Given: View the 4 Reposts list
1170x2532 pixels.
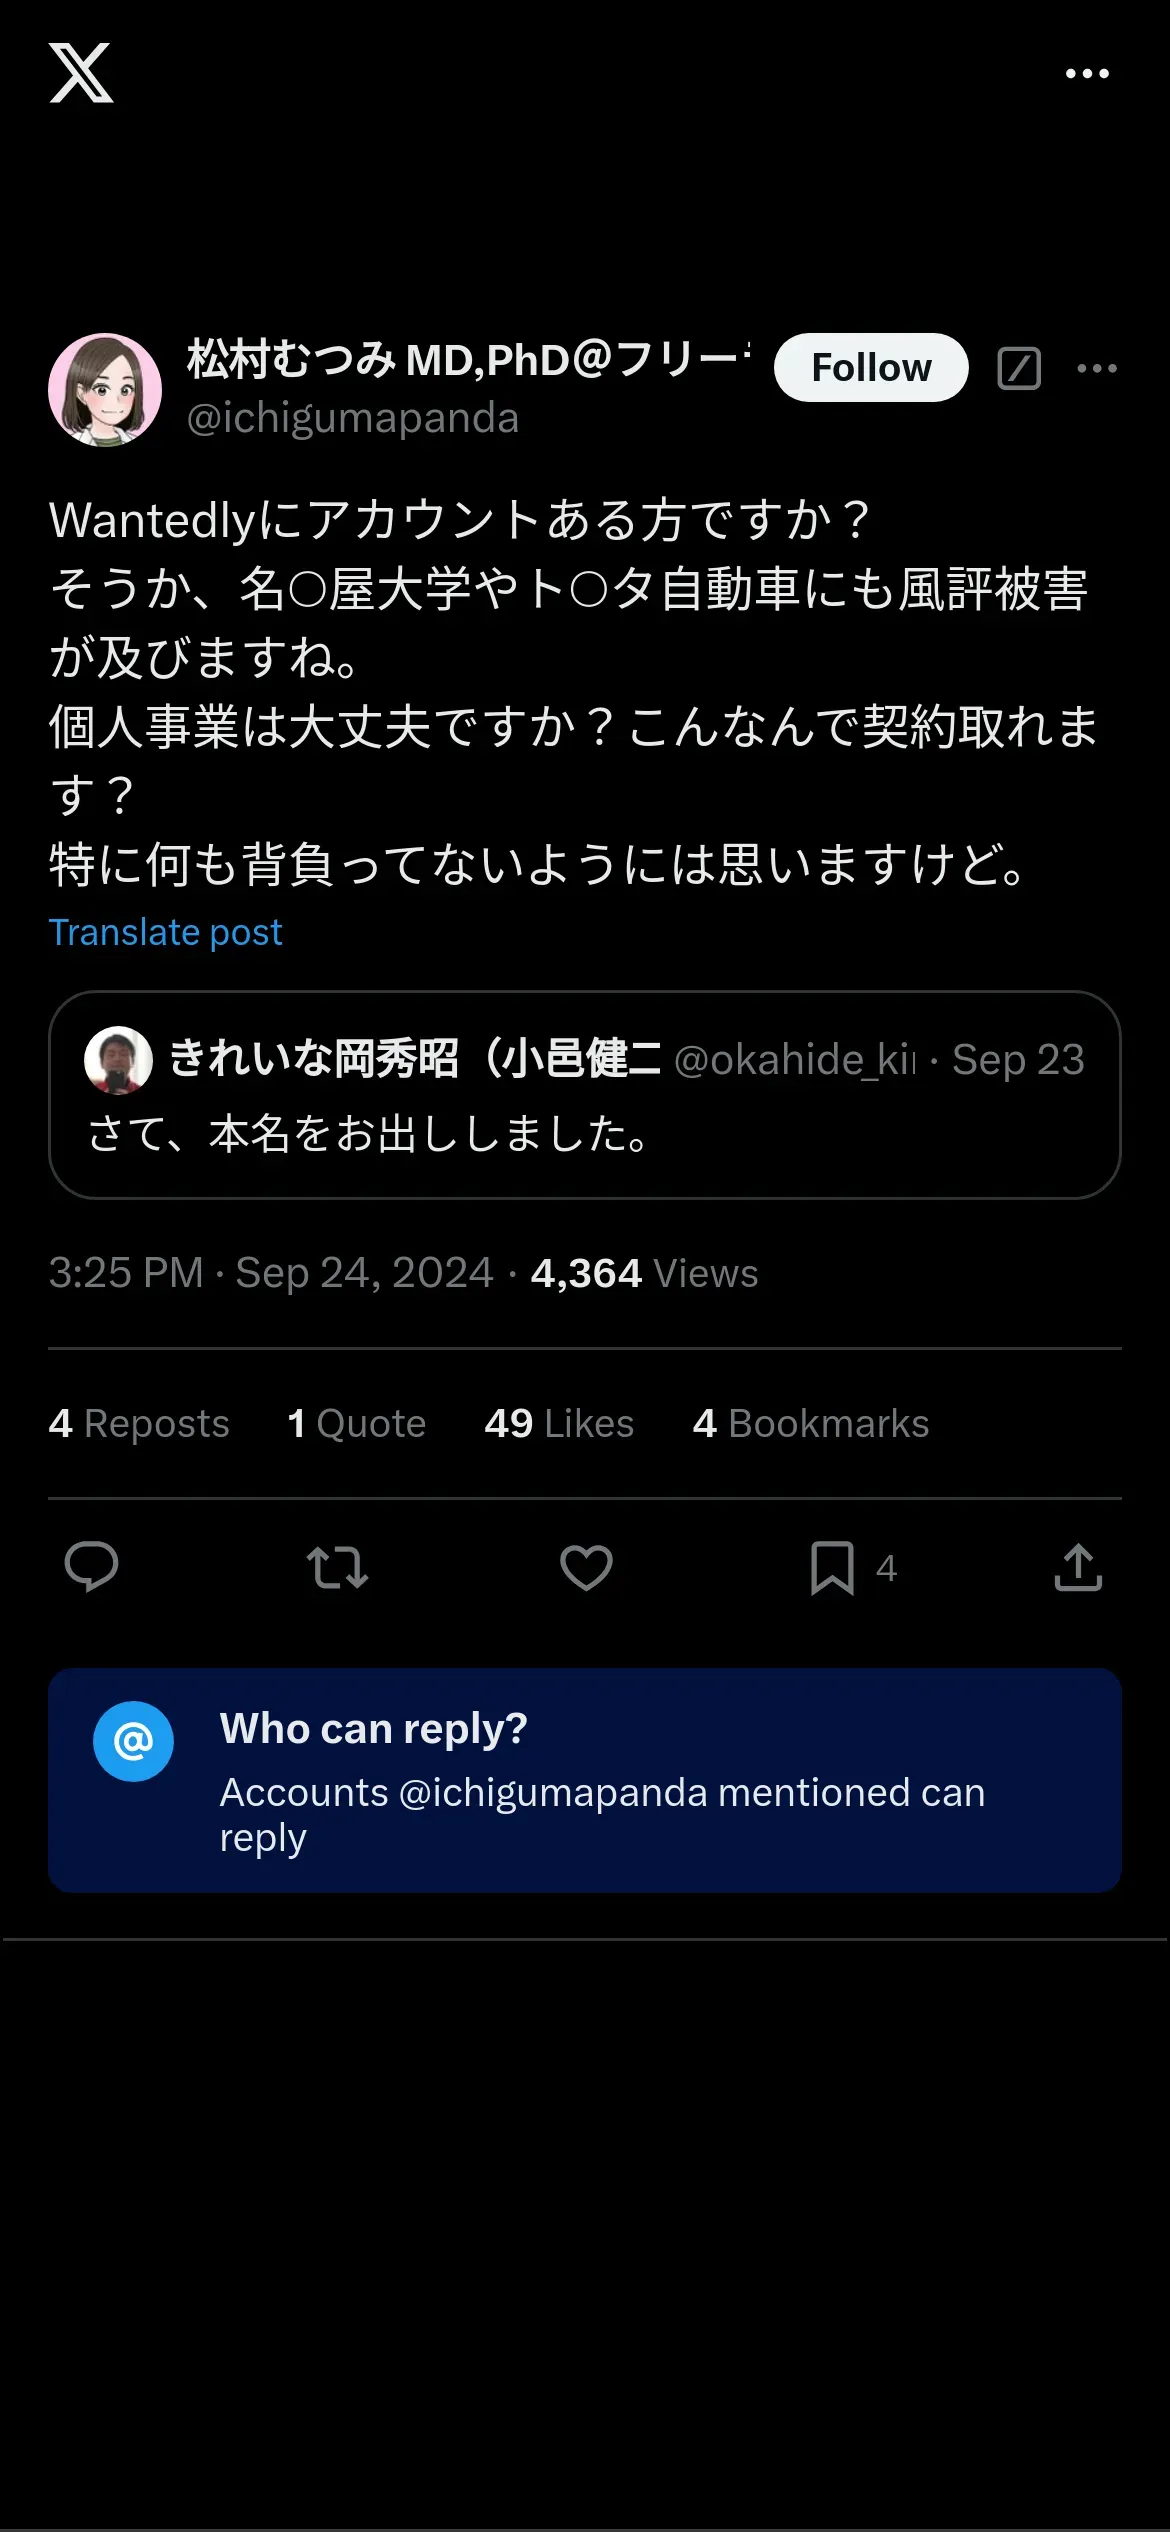Looking at the screenshot, I should click(139, 1423).
